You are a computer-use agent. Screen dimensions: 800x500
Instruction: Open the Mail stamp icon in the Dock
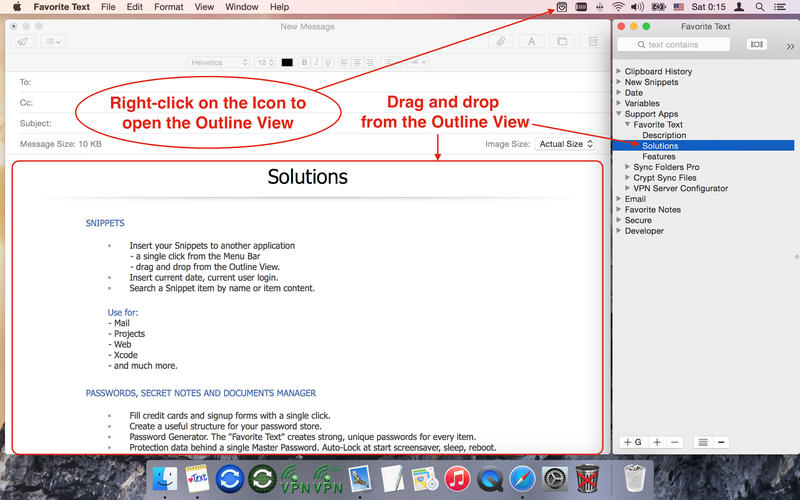click(x=360, y=480)
